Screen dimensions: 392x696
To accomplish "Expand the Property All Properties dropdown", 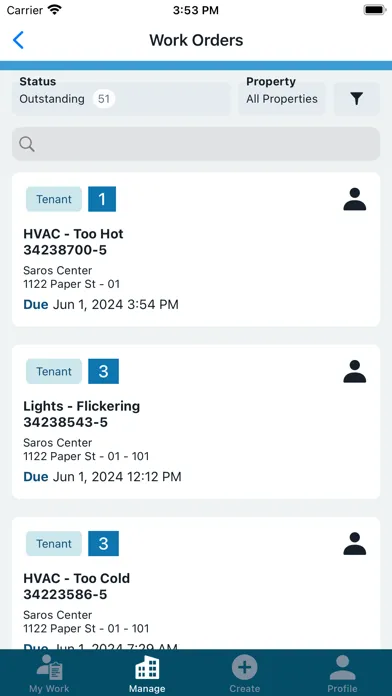I will (282, 99).
